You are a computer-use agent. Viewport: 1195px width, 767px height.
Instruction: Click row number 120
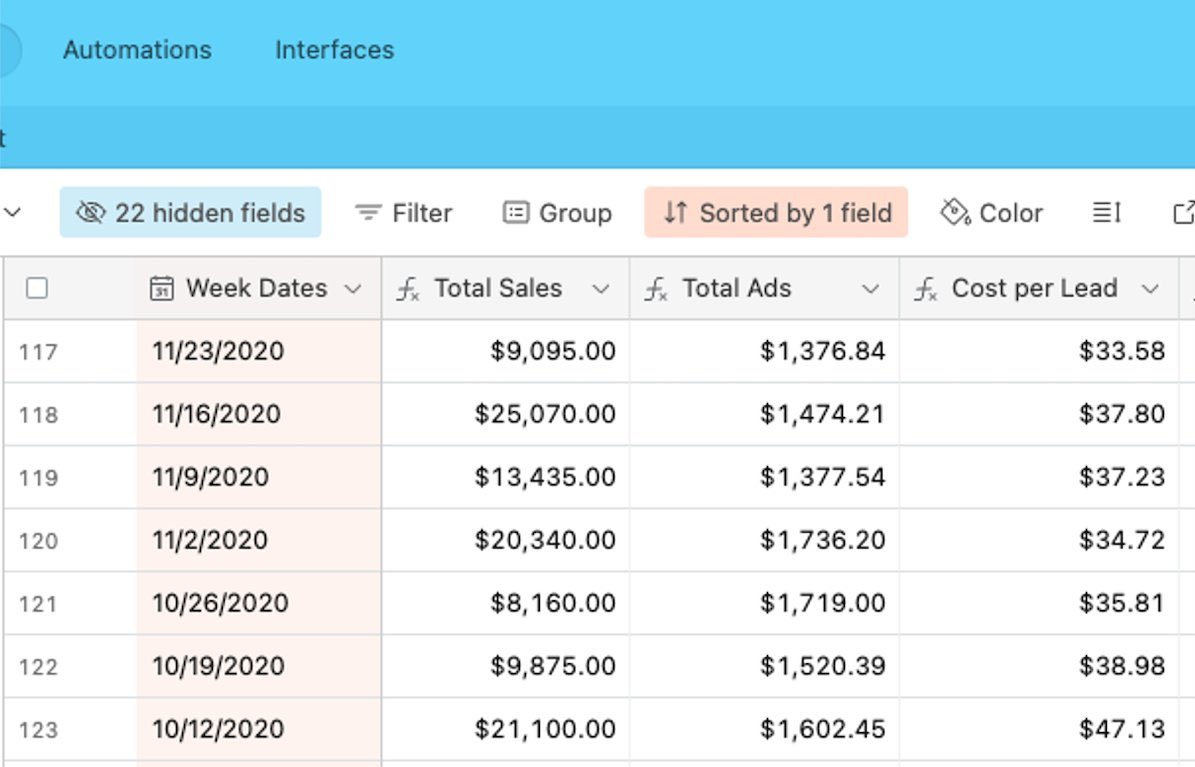coord(38,541)
